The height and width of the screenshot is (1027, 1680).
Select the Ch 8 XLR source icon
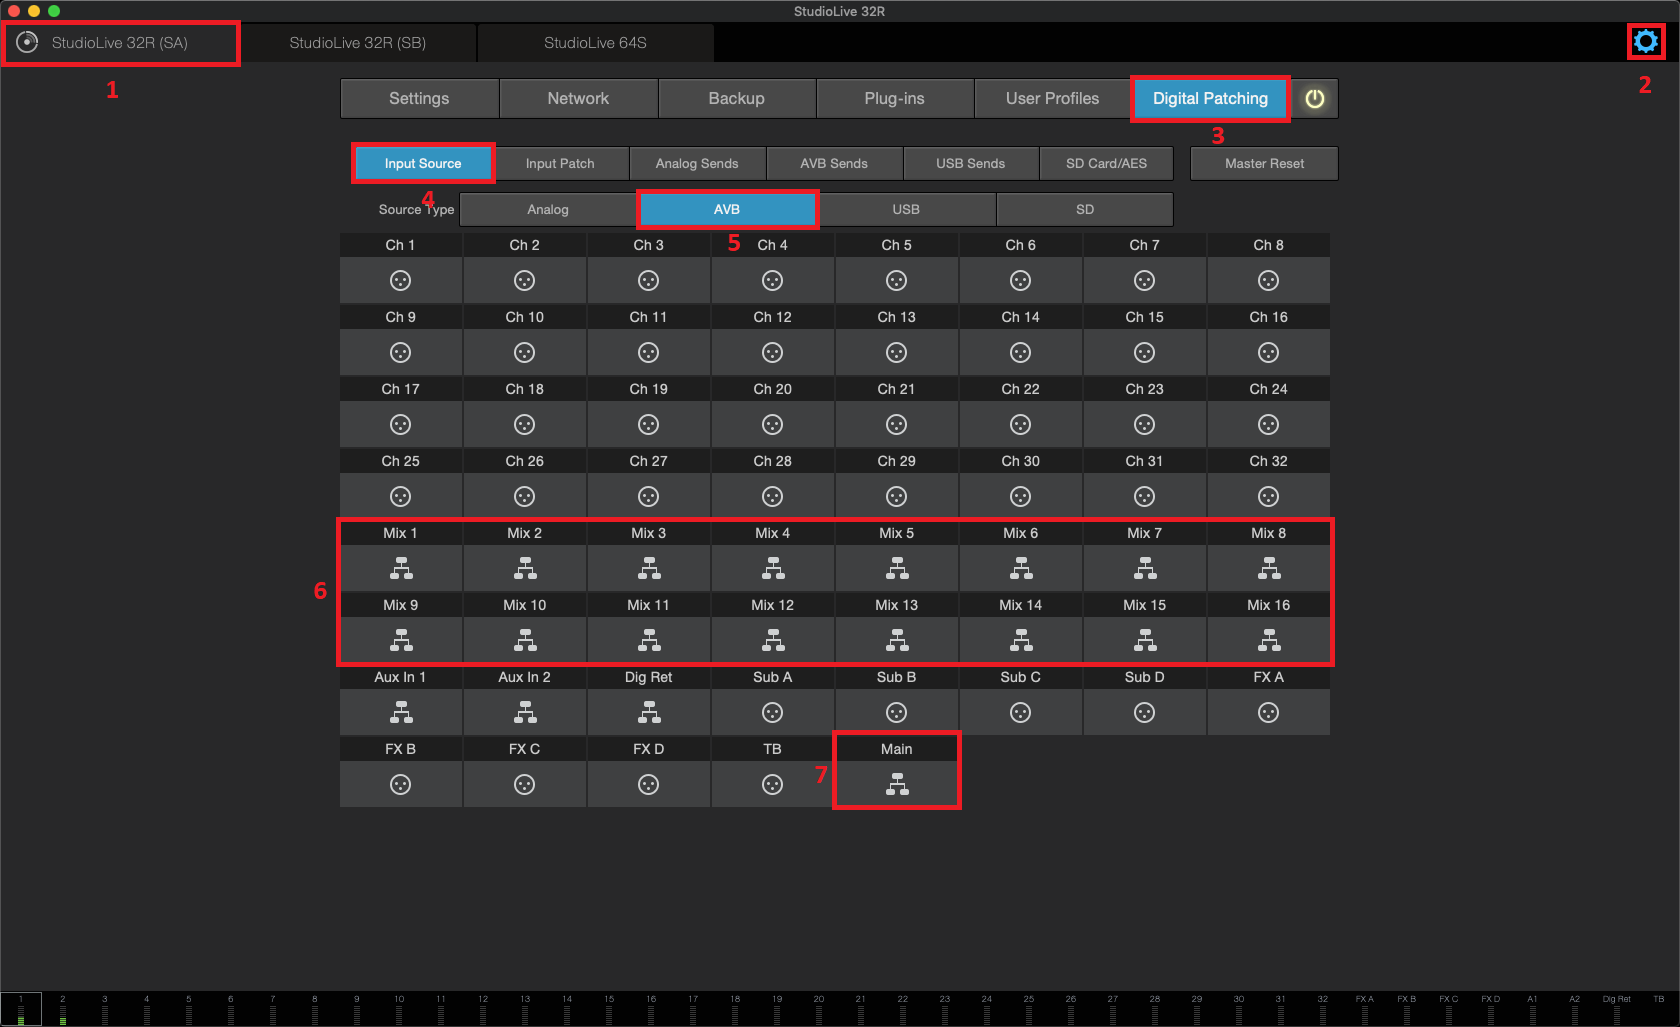[x=1268, y=281]
